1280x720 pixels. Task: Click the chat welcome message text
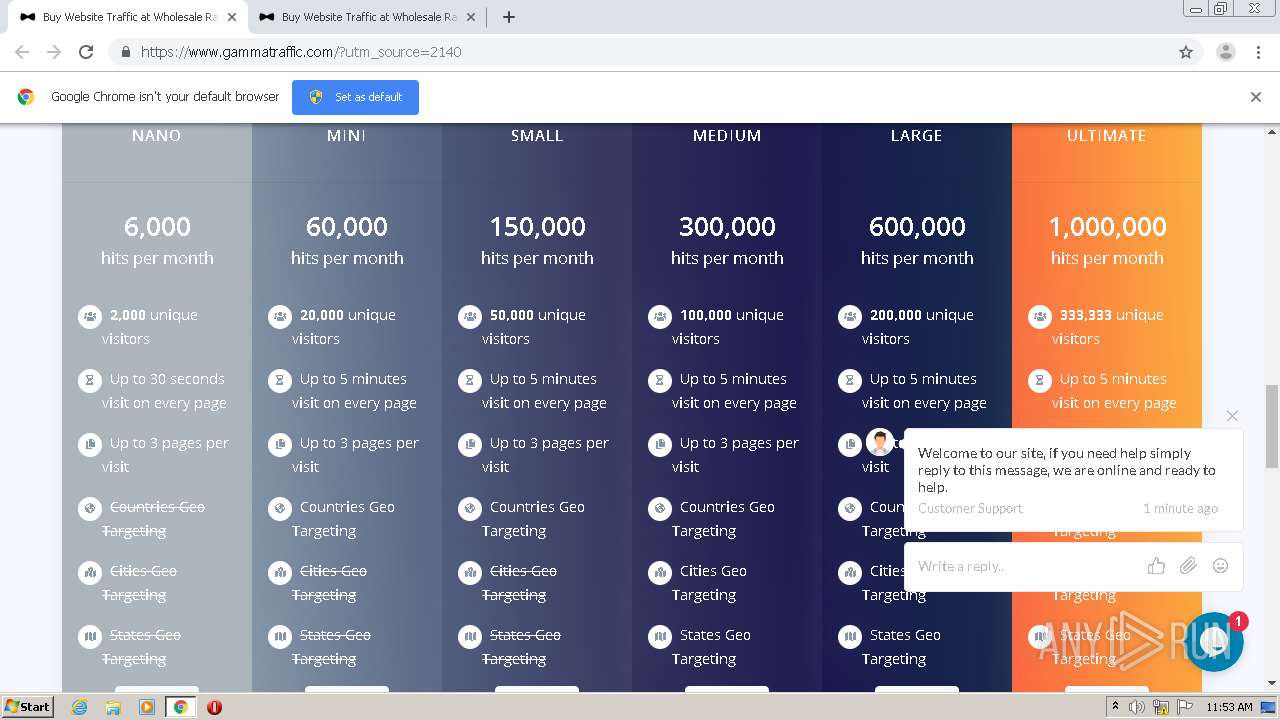pyautogui.click(x=1067, y=470)
